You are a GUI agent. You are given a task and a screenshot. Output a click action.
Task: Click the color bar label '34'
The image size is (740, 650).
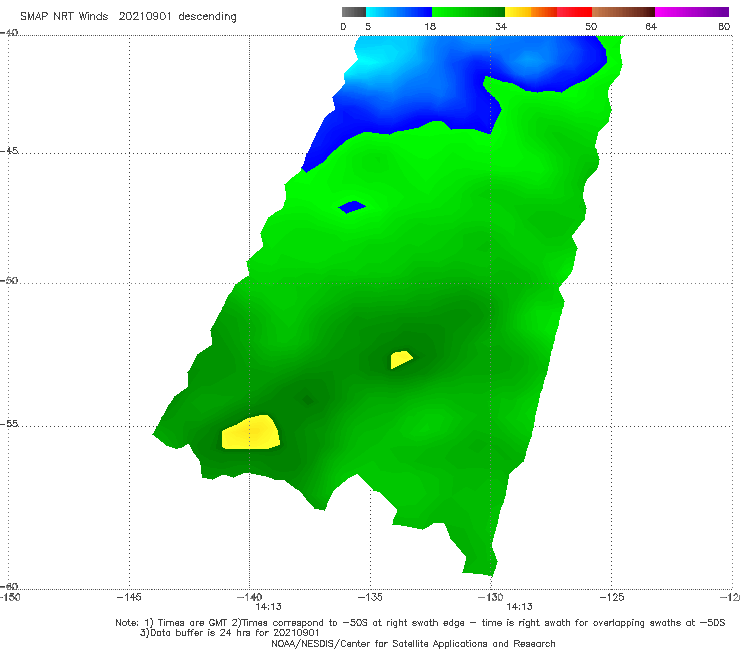(x=501, y=26)
